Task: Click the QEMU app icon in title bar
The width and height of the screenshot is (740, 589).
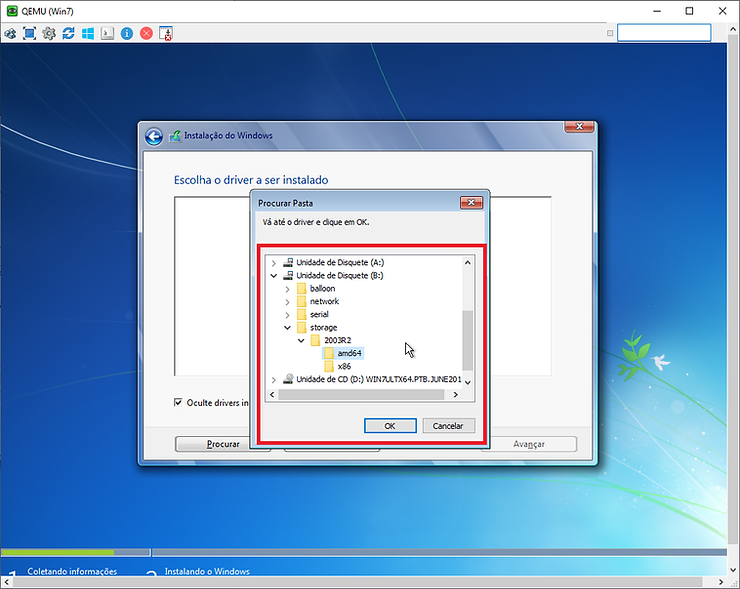Action: [12, 11]
